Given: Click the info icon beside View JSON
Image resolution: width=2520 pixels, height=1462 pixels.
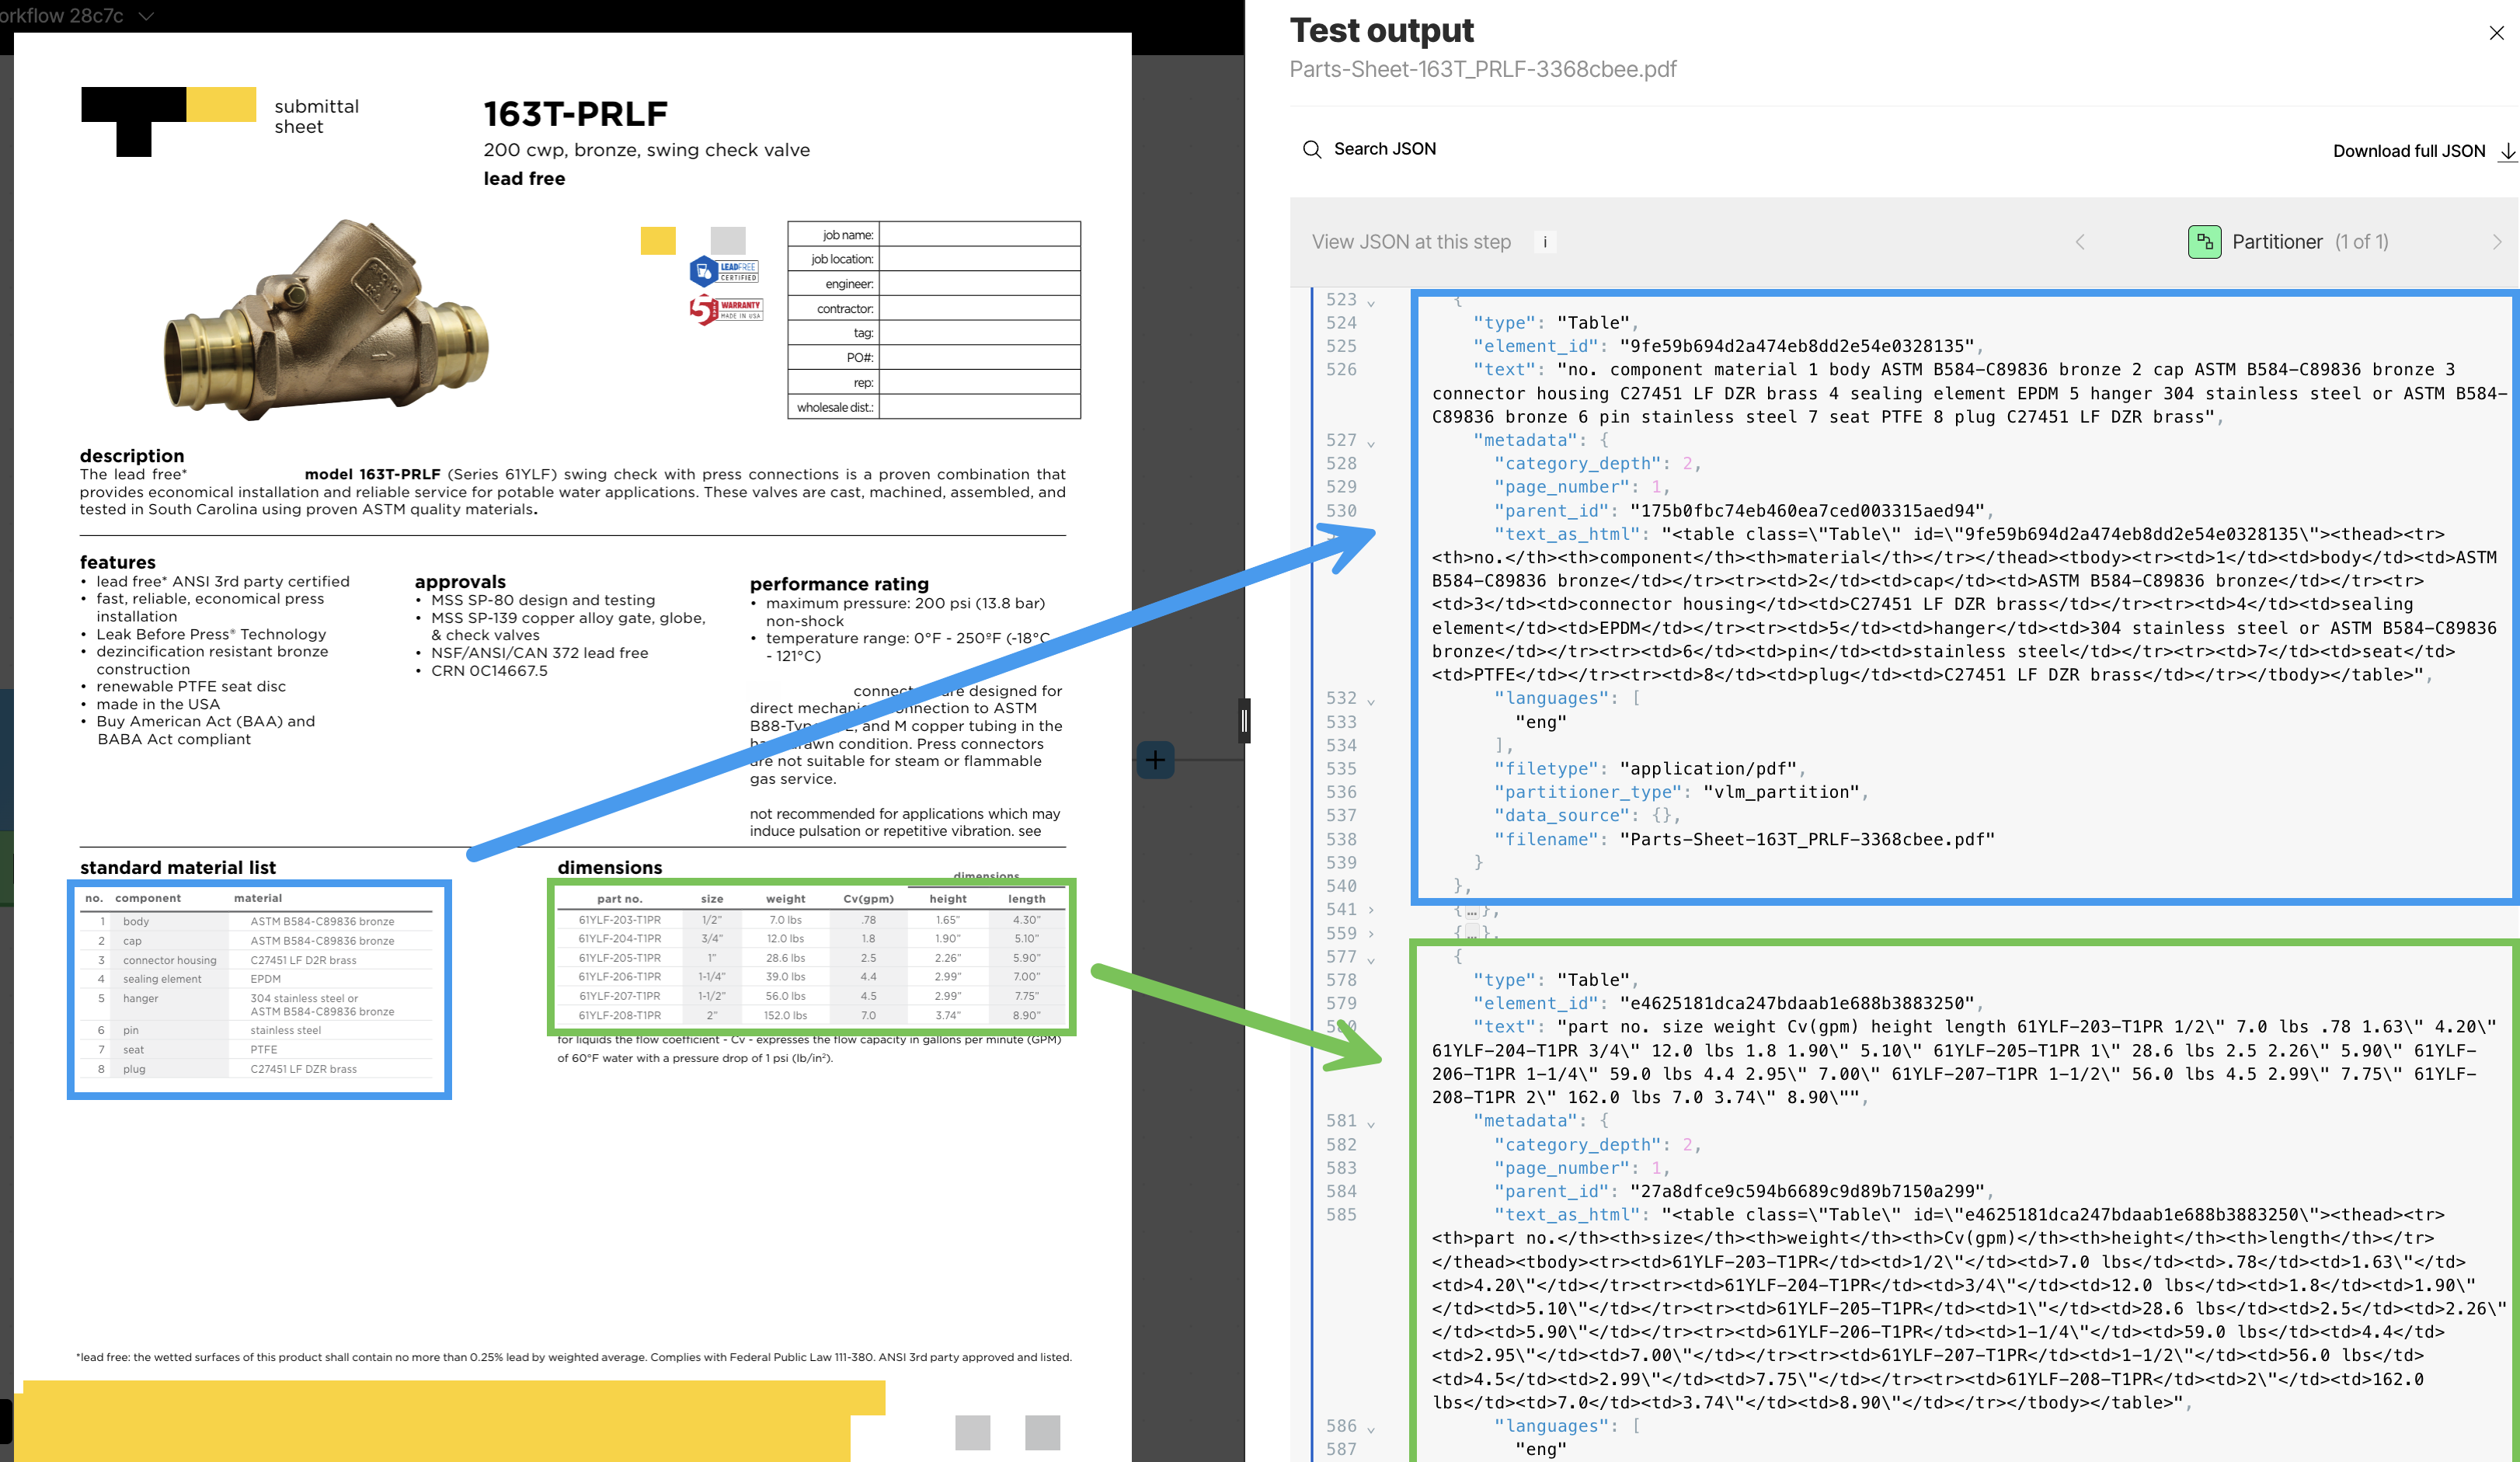Looking at the screenshot, I should (1545, 242).
